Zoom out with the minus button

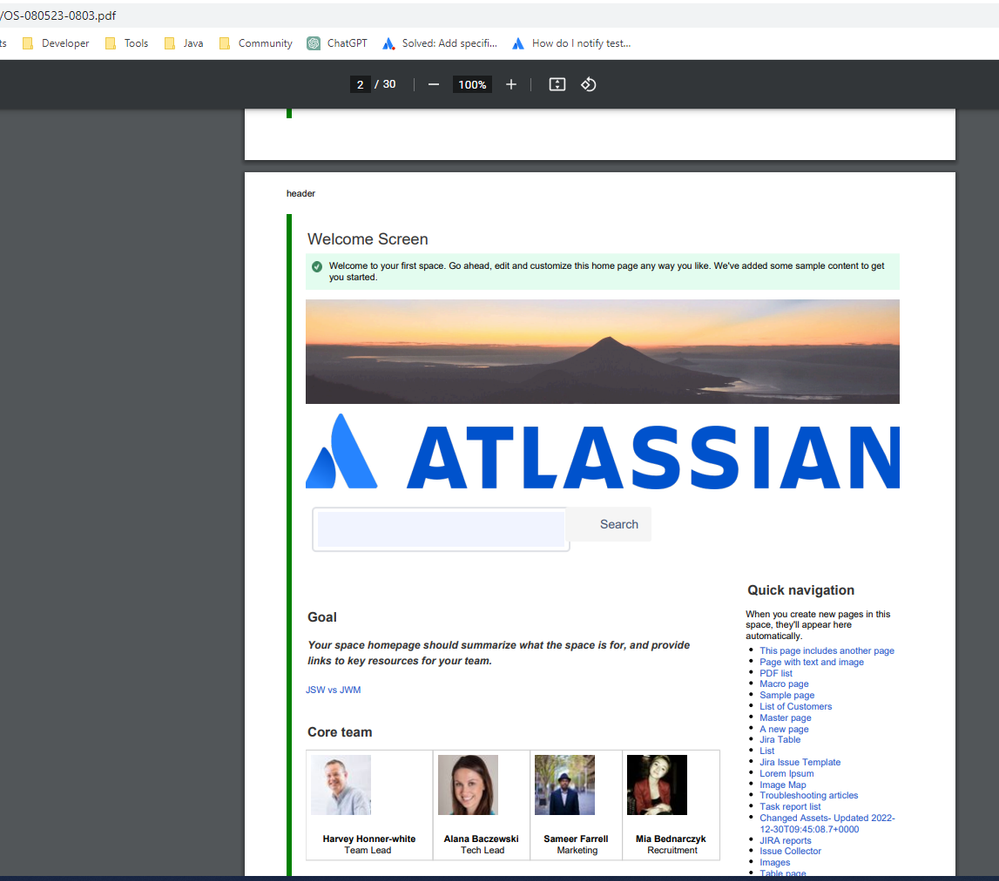click(x=433, y=85)
